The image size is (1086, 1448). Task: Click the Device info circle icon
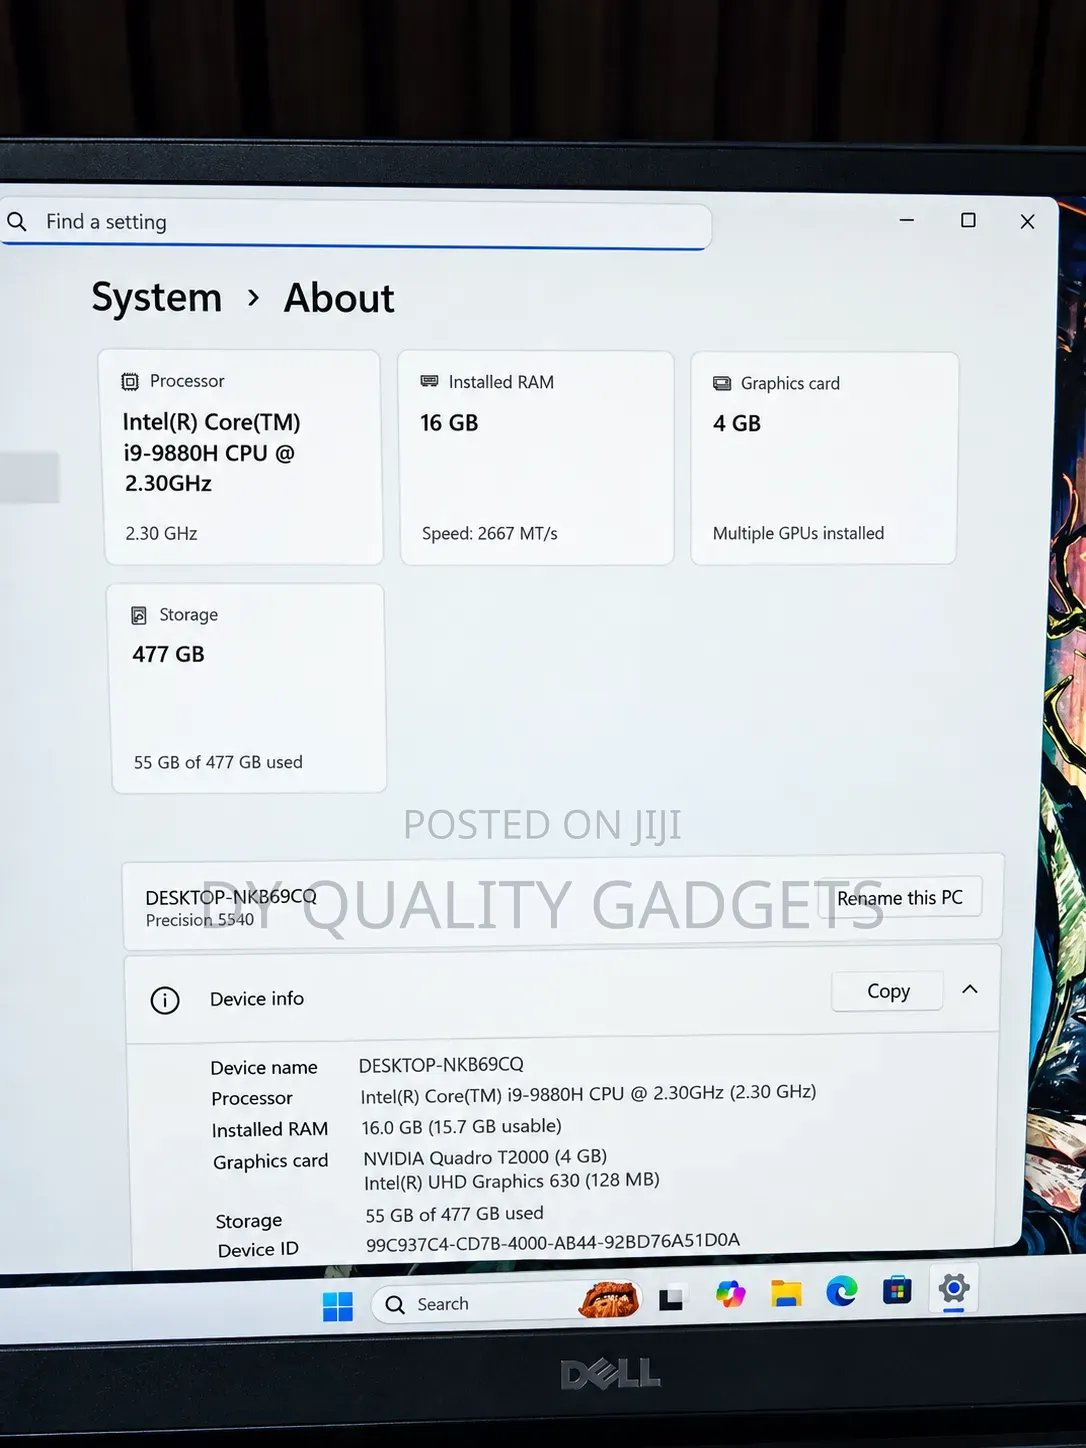click(165, 1000)
